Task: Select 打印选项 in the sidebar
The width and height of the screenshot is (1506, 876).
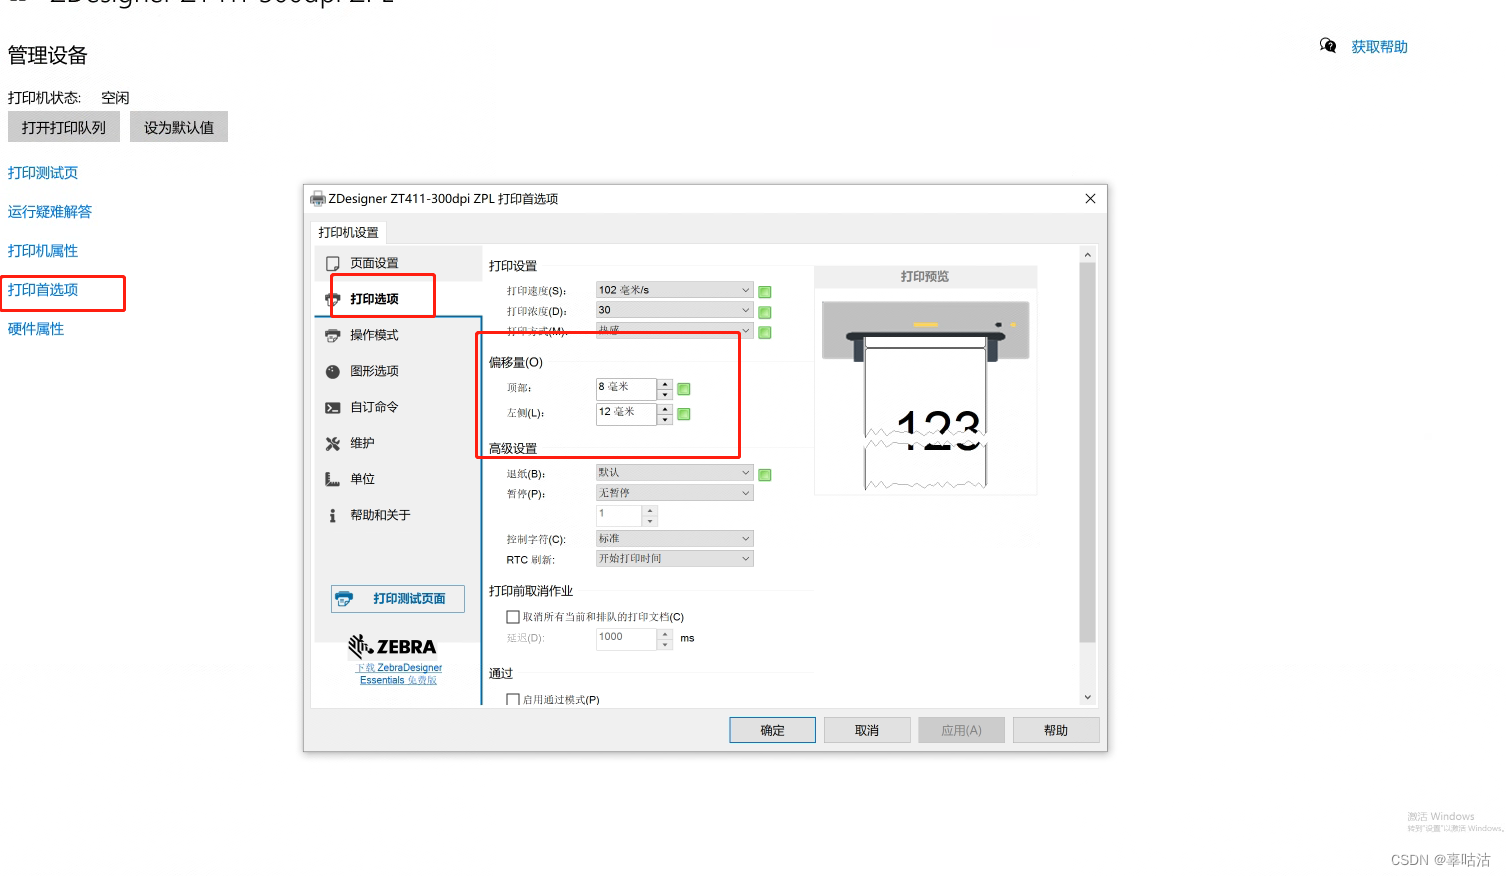Action: [374, 299]
